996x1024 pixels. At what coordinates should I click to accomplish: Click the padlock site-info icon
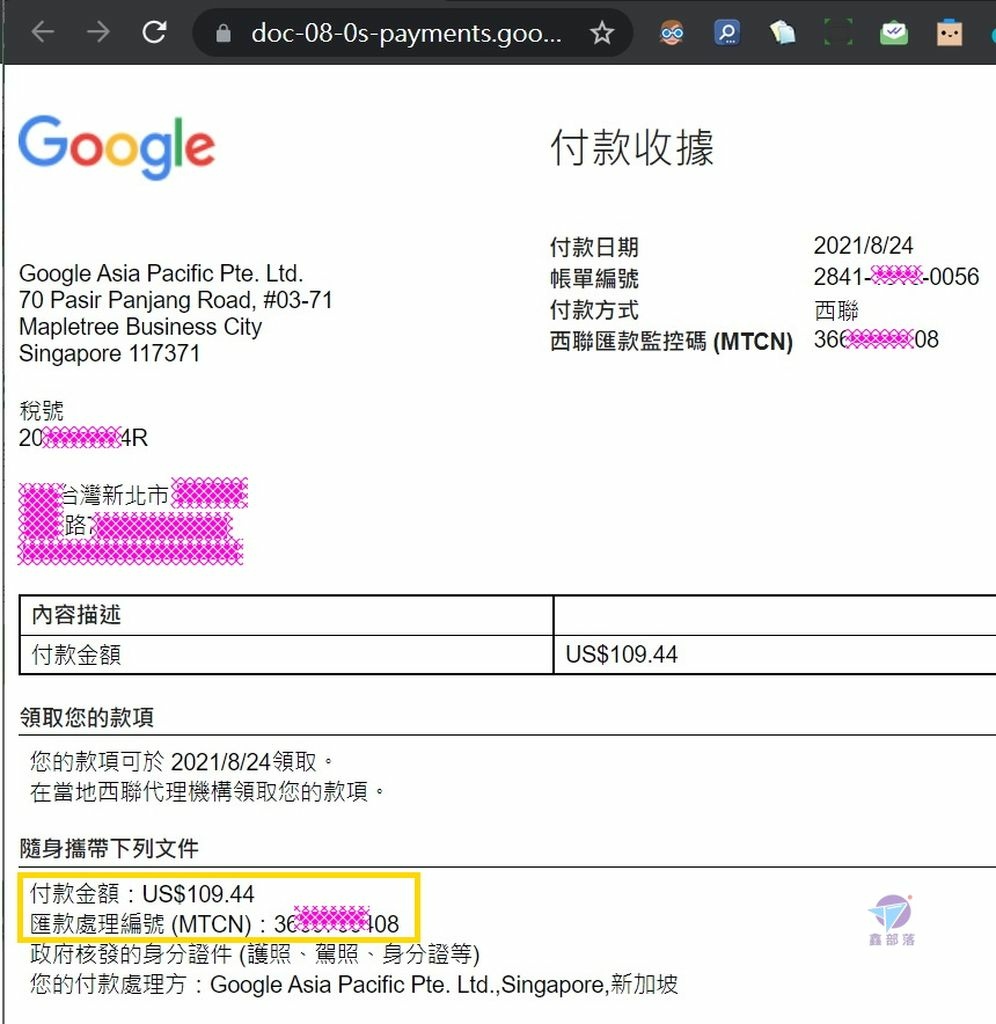(223, 33)
